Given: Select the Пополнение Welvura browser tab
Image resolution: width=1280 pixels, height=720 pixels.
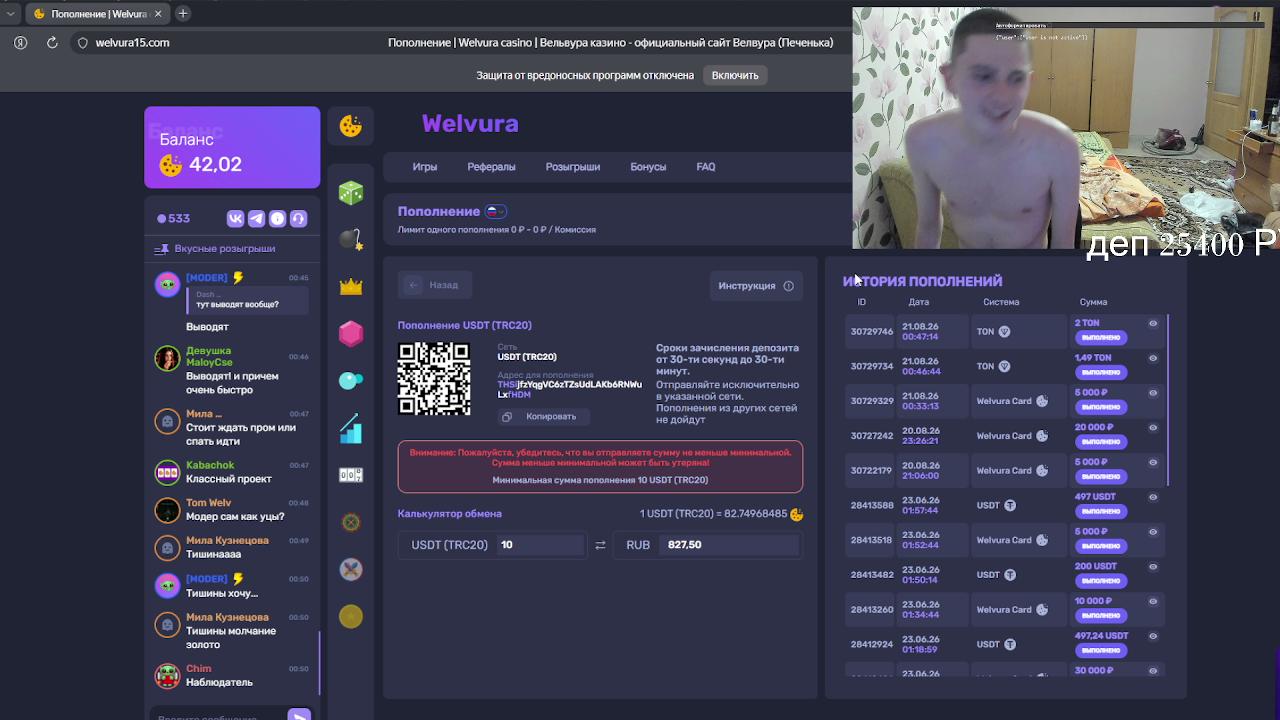Looking at the screenshot, I should click(x=97, y=14).
